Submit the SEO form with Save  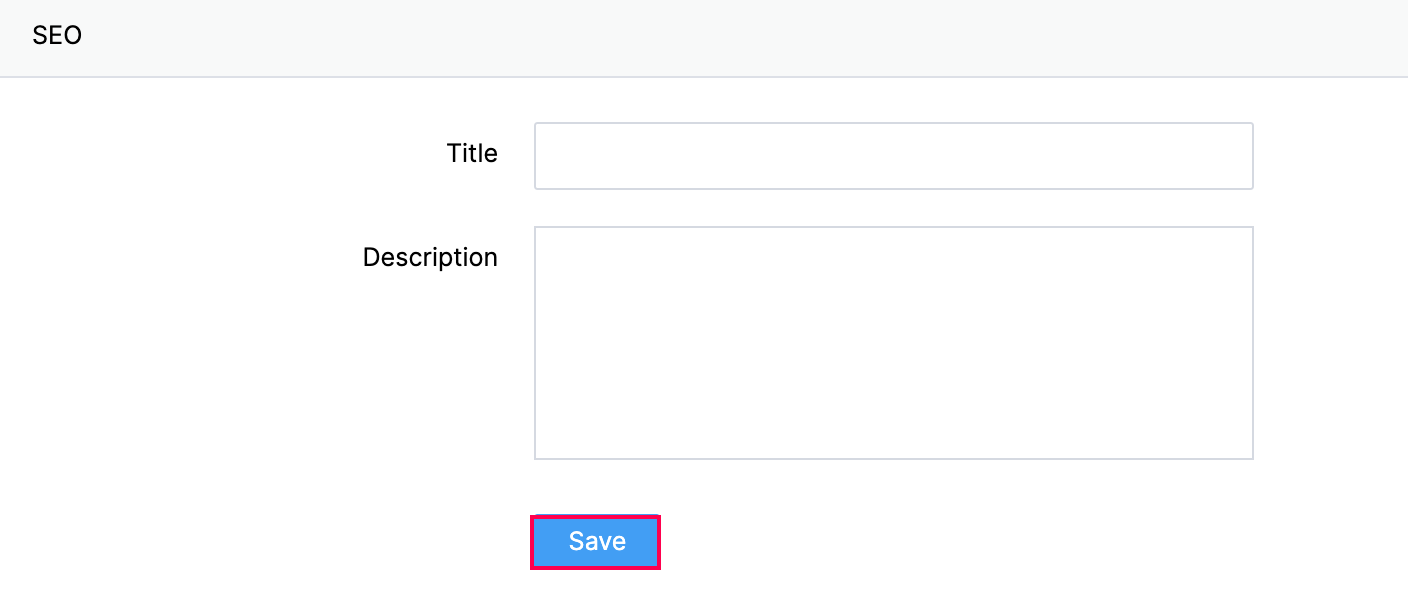click(x=595, y=542)
